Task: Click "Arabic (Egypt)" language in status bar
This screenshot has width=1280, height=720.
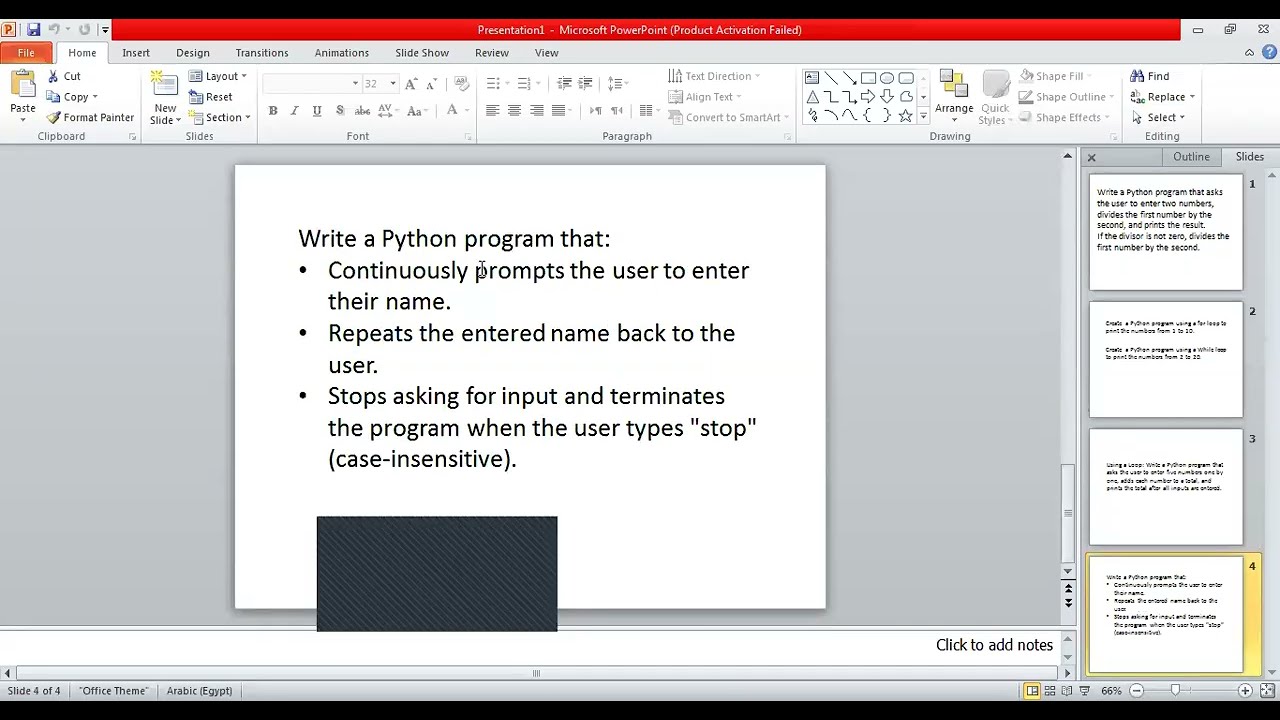Action: pyautogui.click(x=199, y=691)
